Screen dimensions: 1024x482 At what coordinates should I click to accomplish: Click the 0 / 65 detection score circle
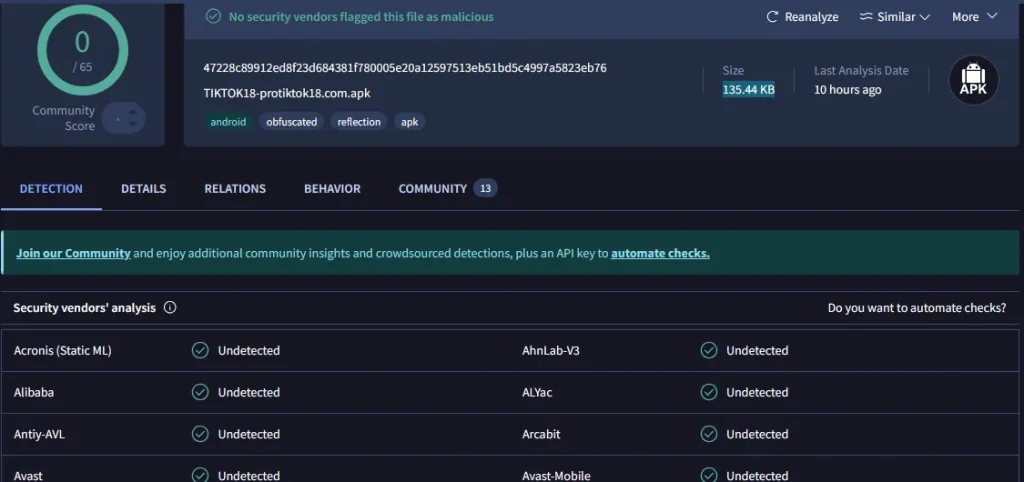click(82, 50)
